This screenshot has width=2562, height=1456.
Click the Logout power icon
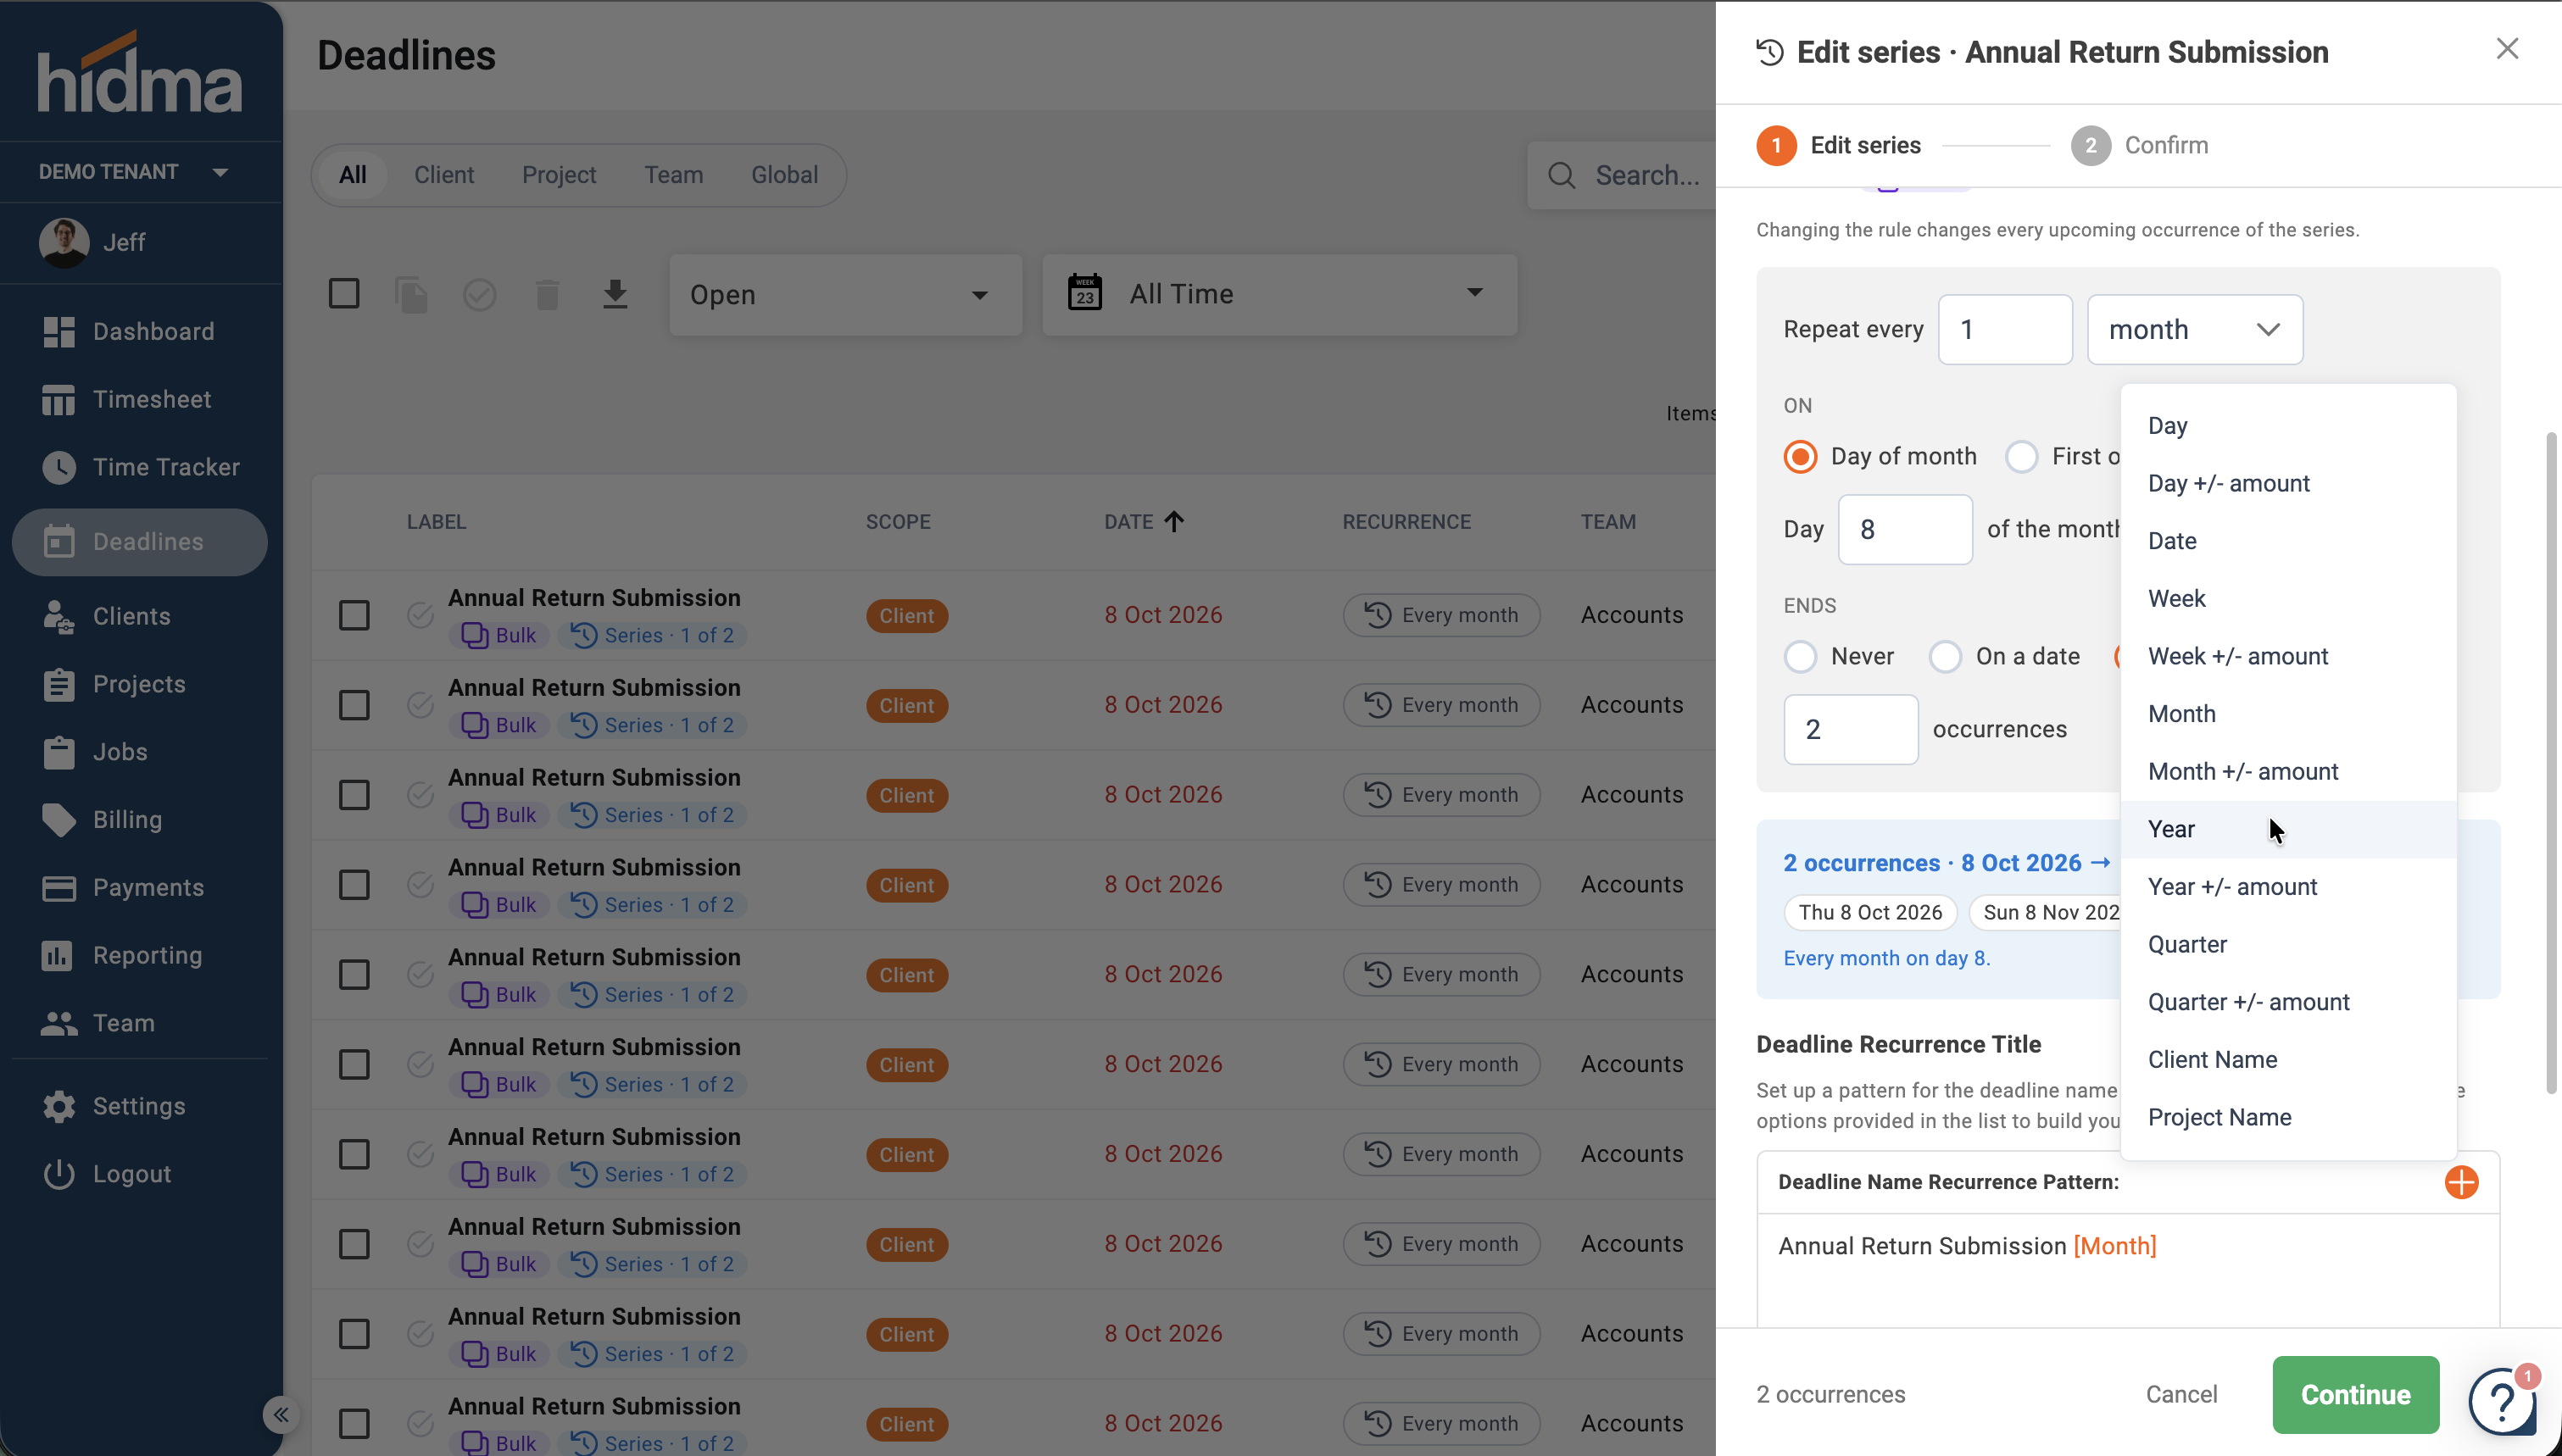tap(59, 1174)
